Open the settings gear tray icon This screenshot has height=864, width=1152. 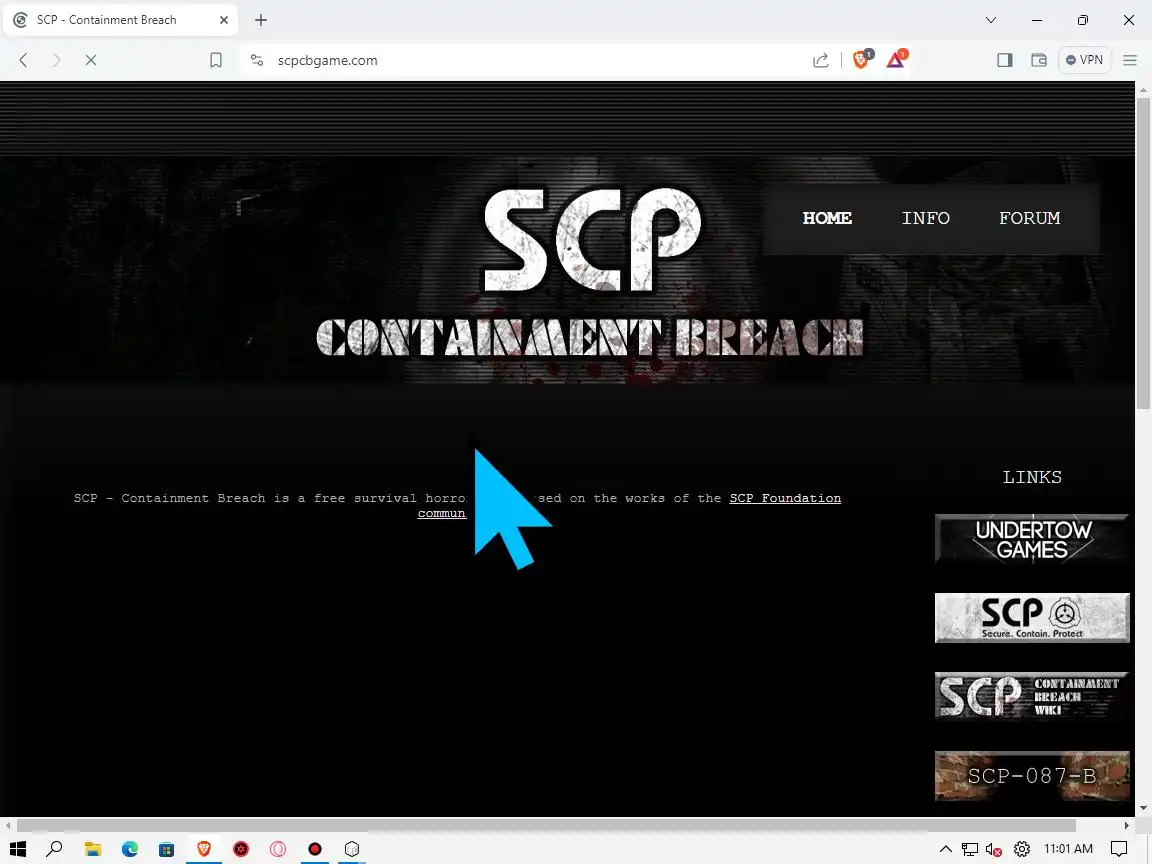pyautogui.click(x=1022, y=849)
